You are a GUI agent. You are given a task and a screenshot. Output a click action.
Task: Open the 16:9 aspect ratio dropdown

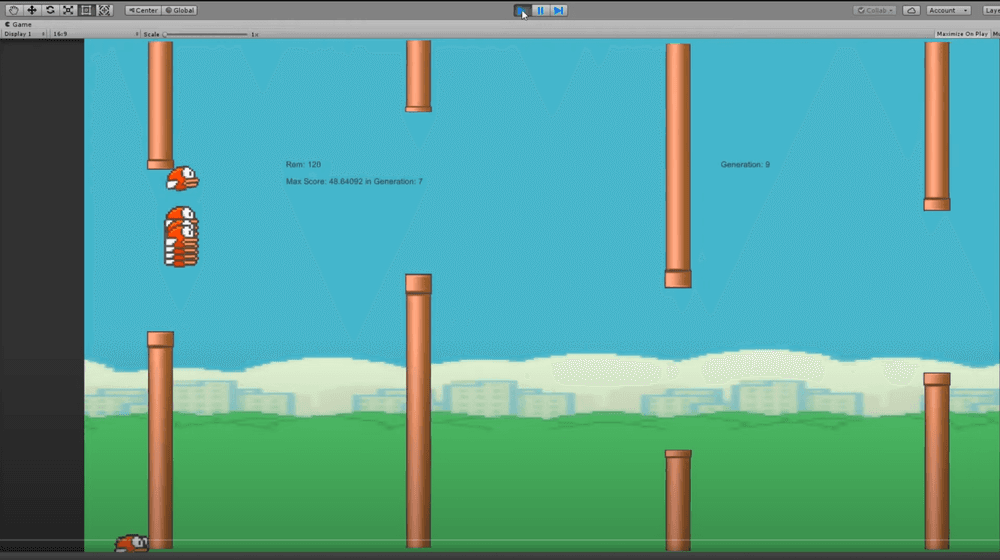pyautogui.click(x=94, y=34)
